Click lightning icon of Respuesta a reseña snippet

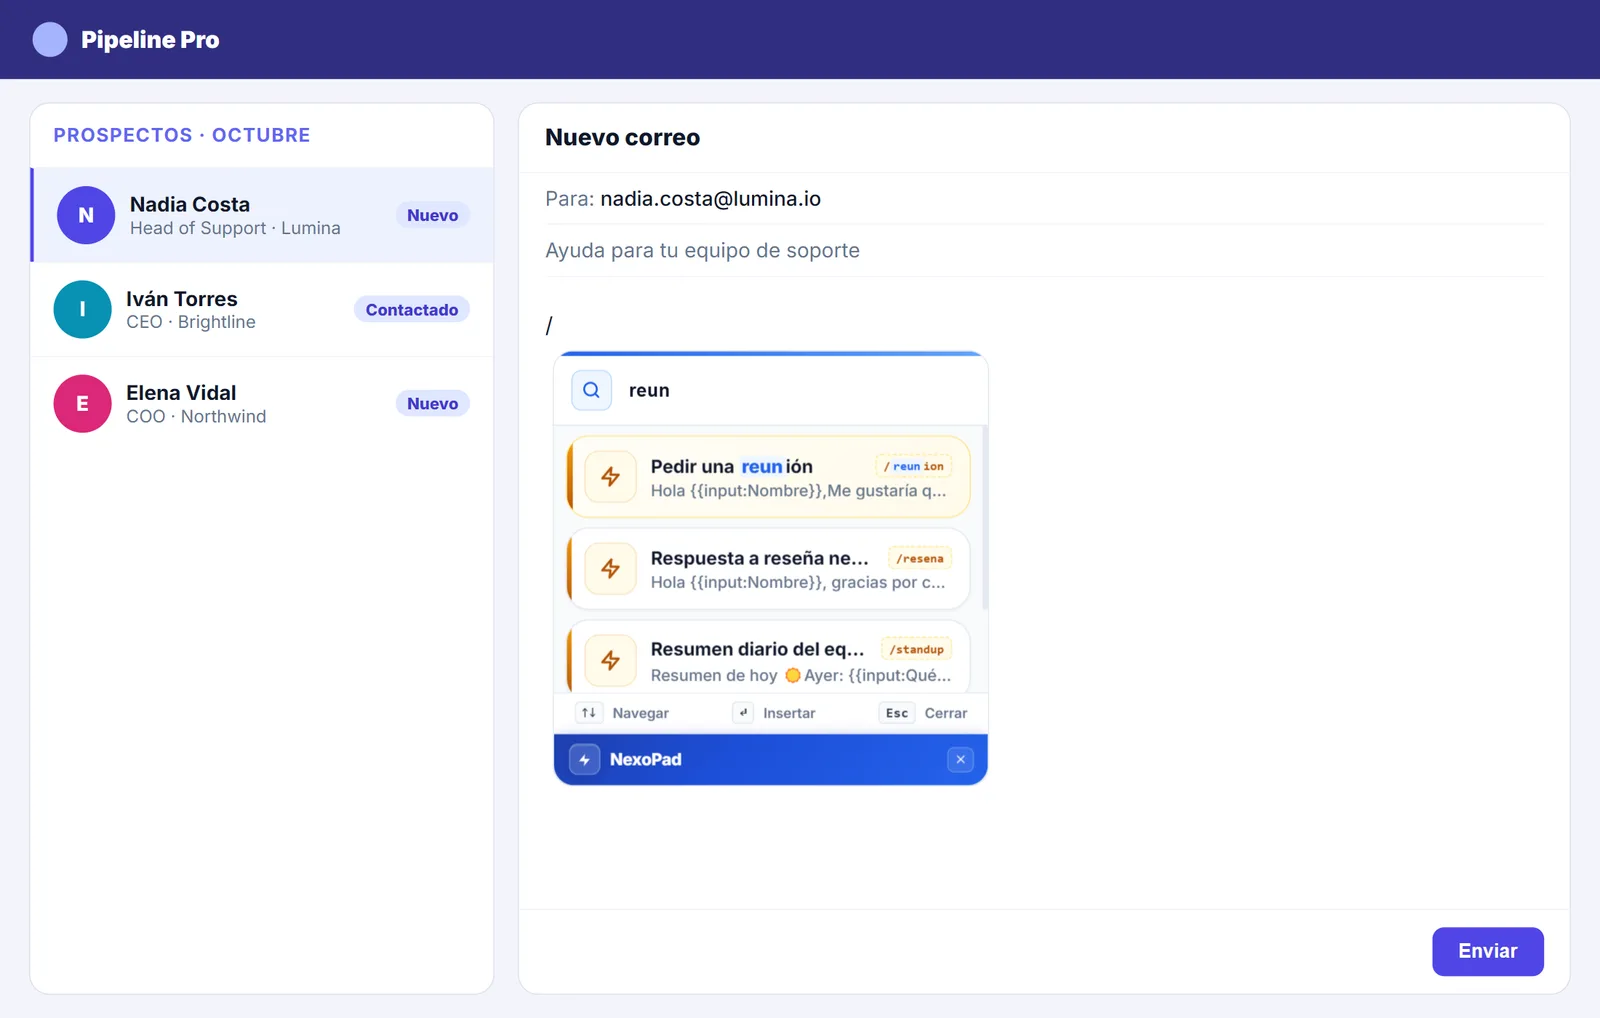[x=610, y=569]
